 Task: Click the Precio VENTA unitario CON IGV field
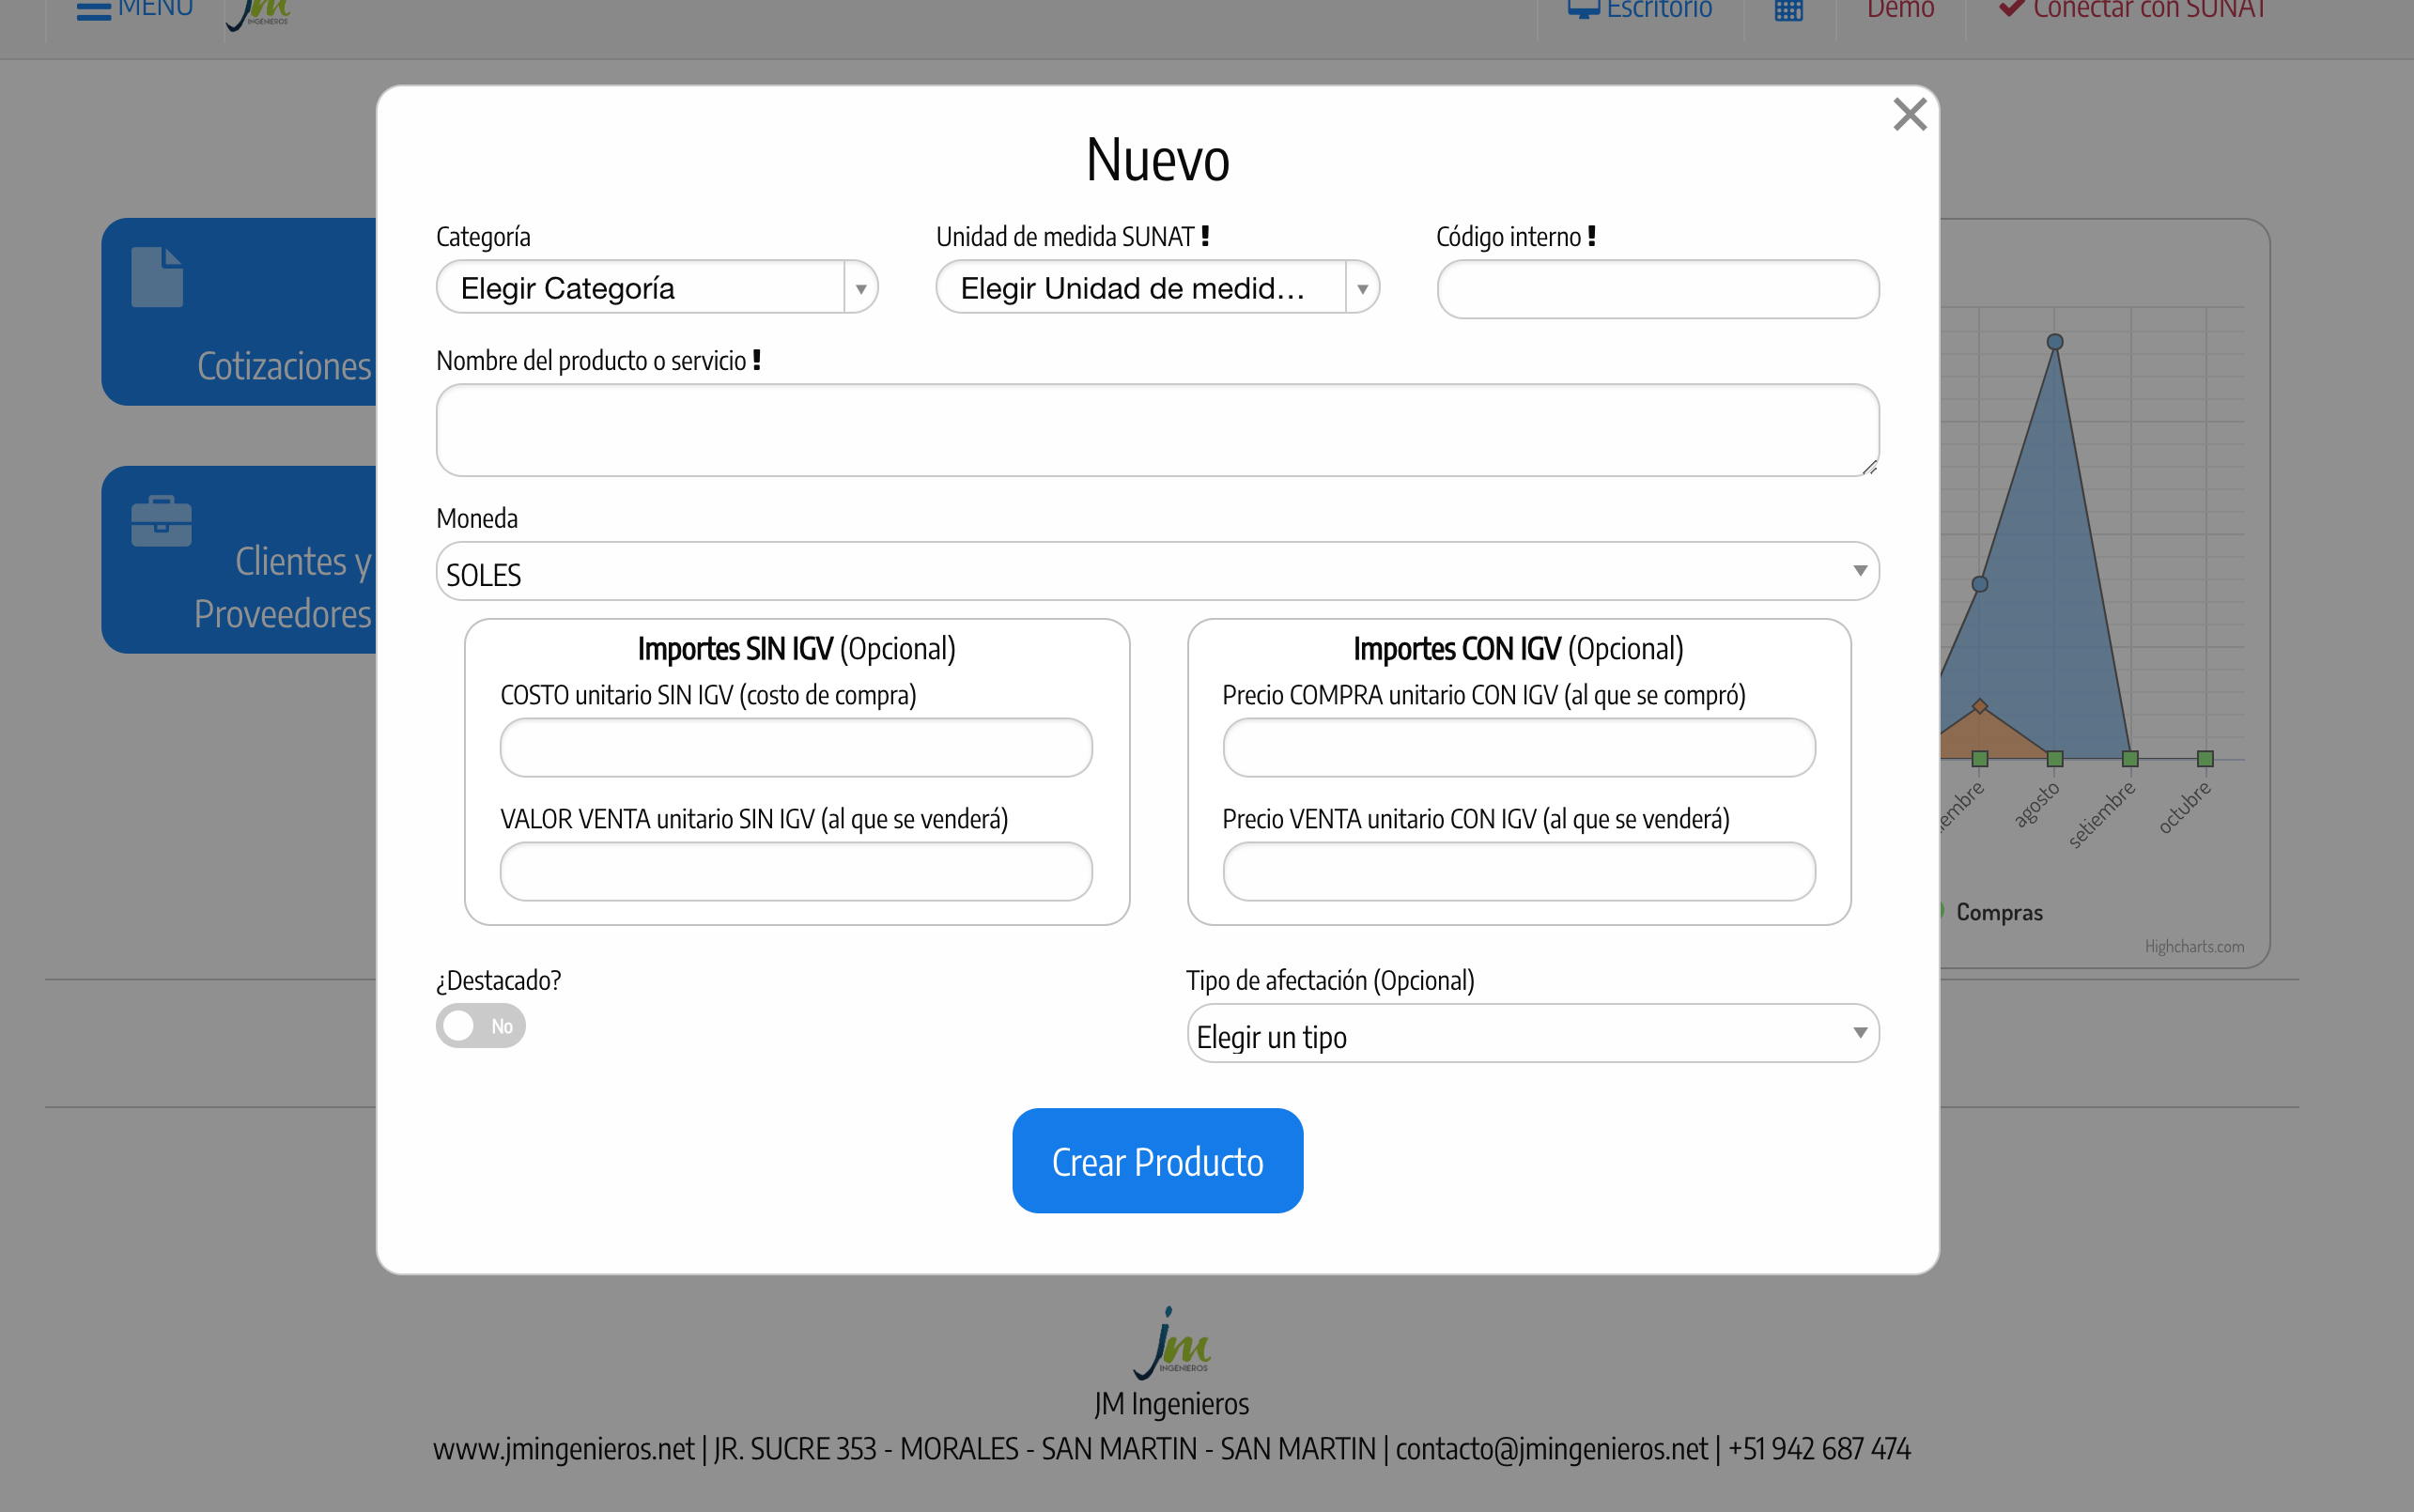pos(1518,872)
